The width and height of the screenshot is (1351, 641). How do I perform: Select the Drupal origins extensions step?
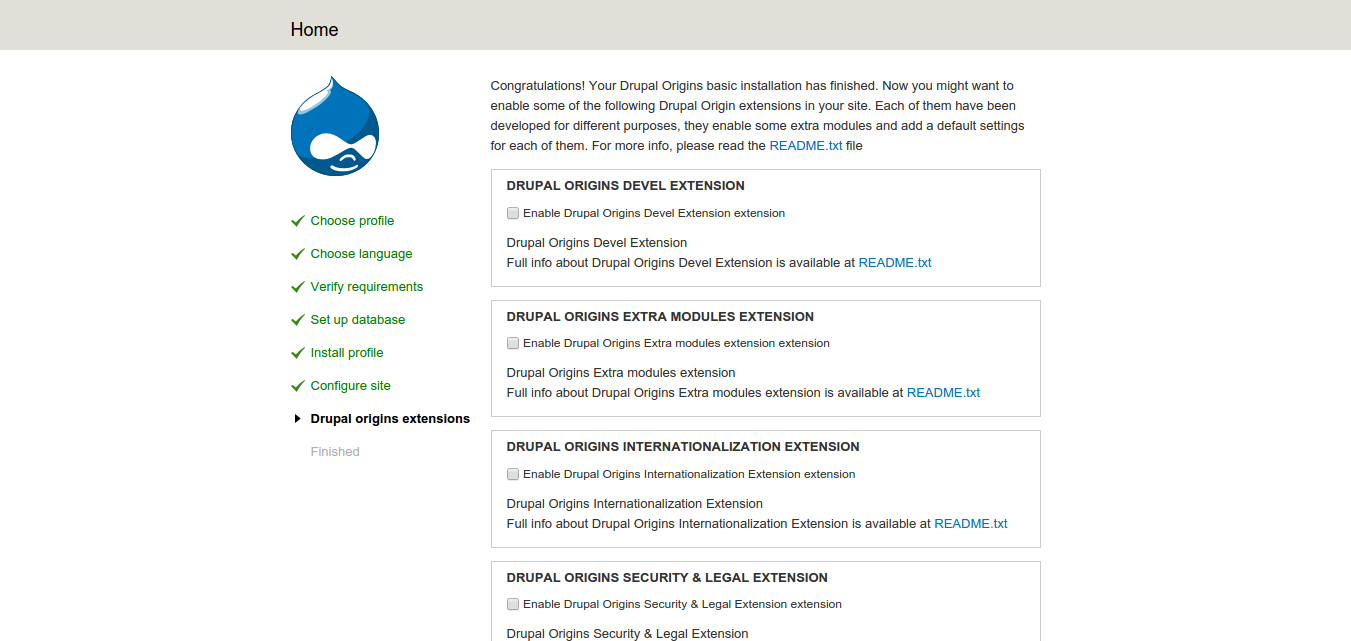pyautogui.click(x=390, y=418)
